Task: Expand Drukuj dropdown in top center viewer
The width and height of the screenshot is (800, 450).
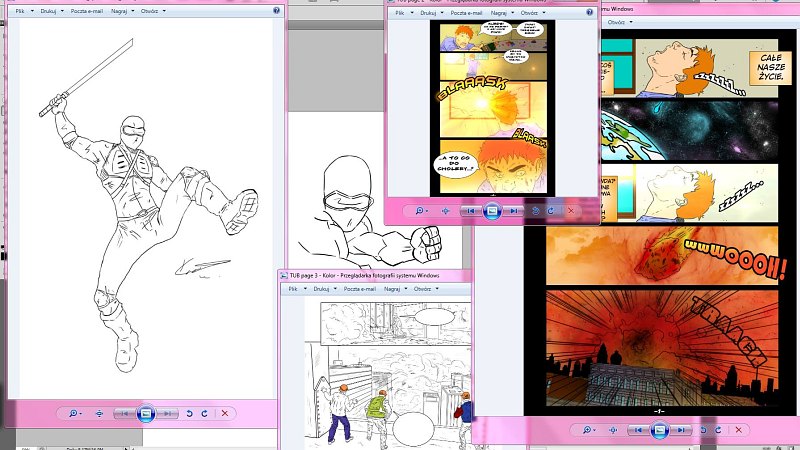Action: [432, 13]
